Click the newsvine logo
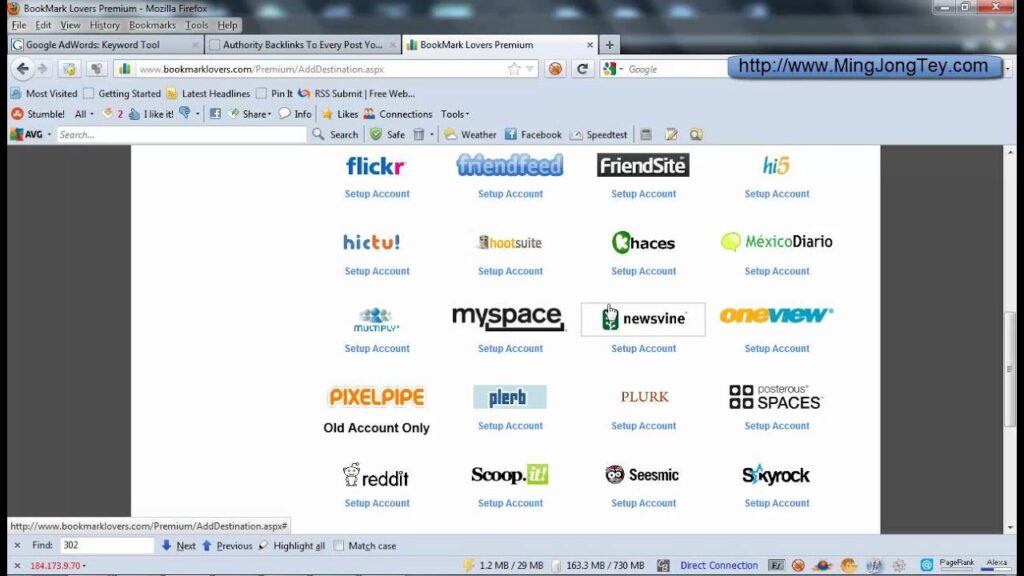This screenshot has width=1024, height=576. coord(643,319)
